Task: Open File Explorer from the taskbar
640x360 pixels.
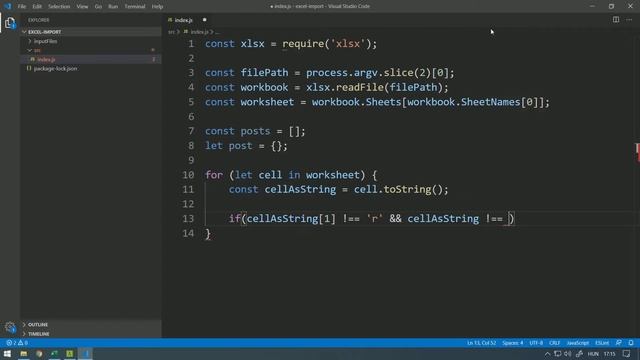Action: (x=24, y=353)
